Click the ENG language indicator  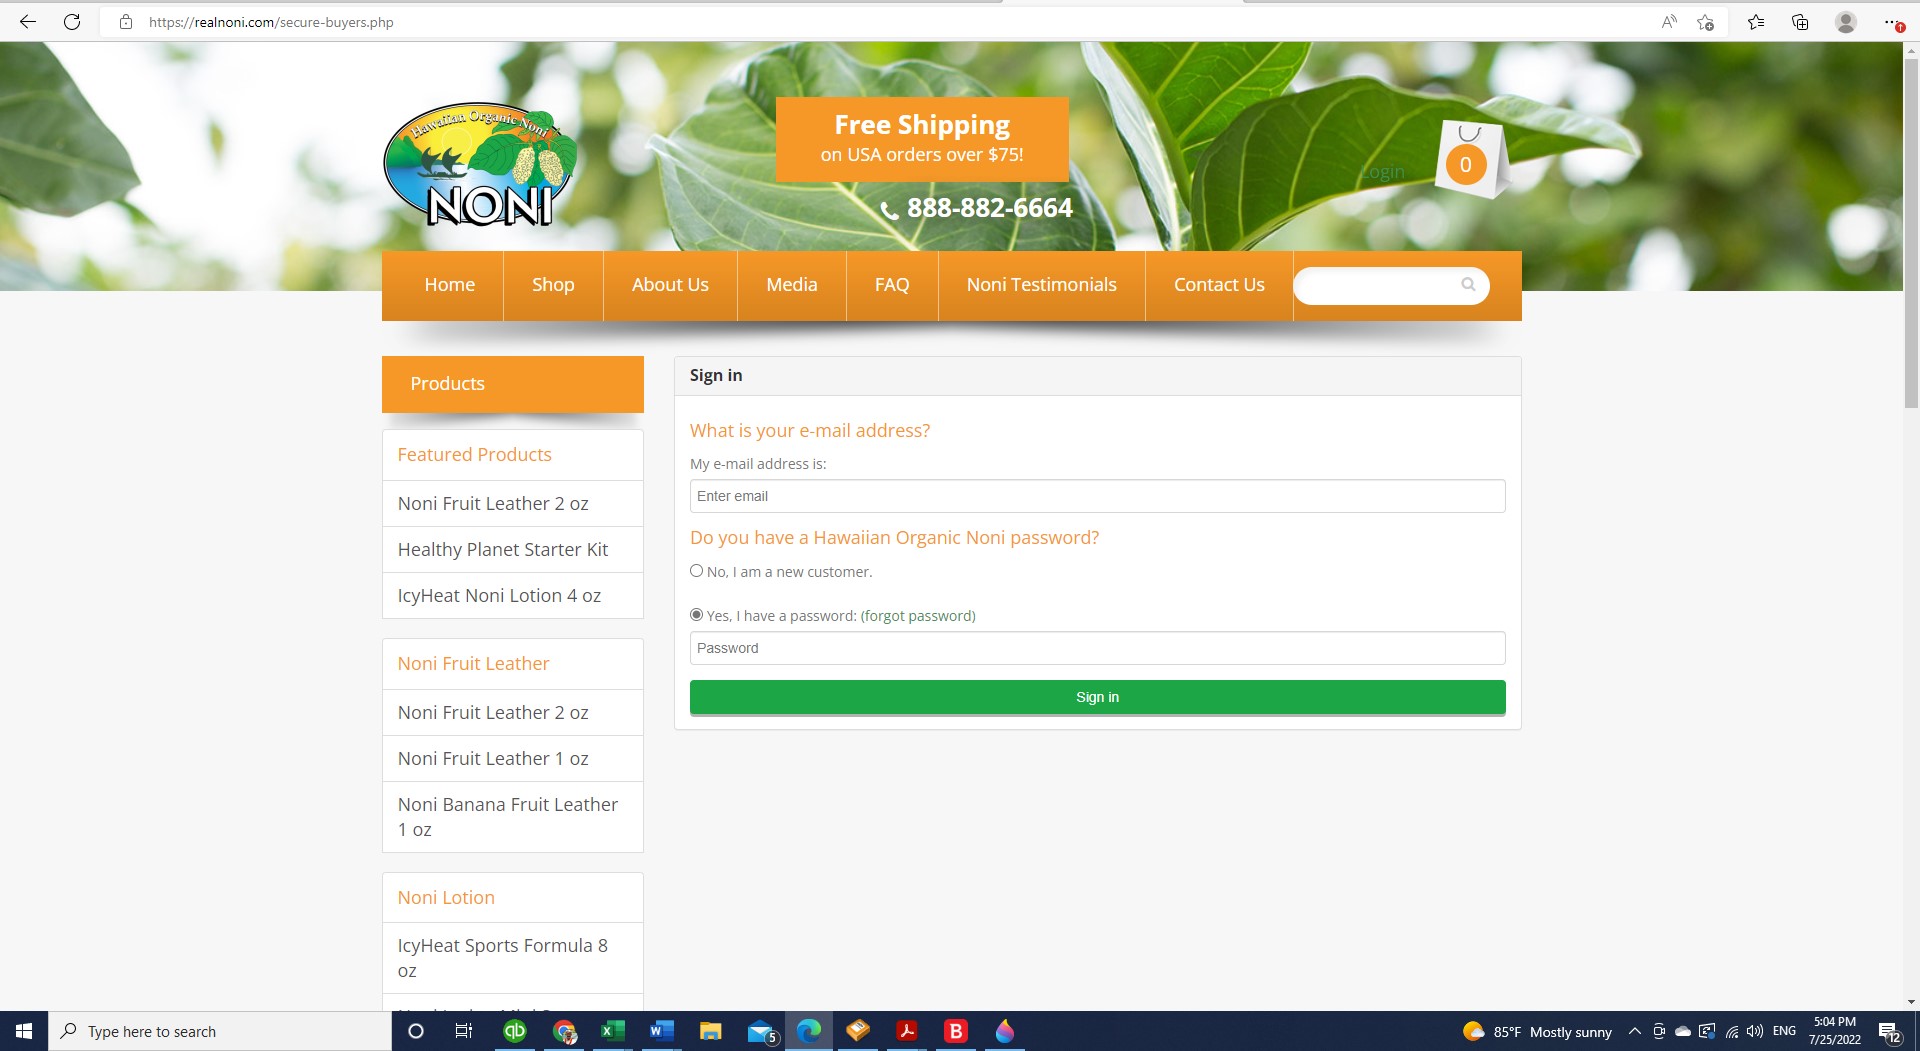click(1784, 1031)
